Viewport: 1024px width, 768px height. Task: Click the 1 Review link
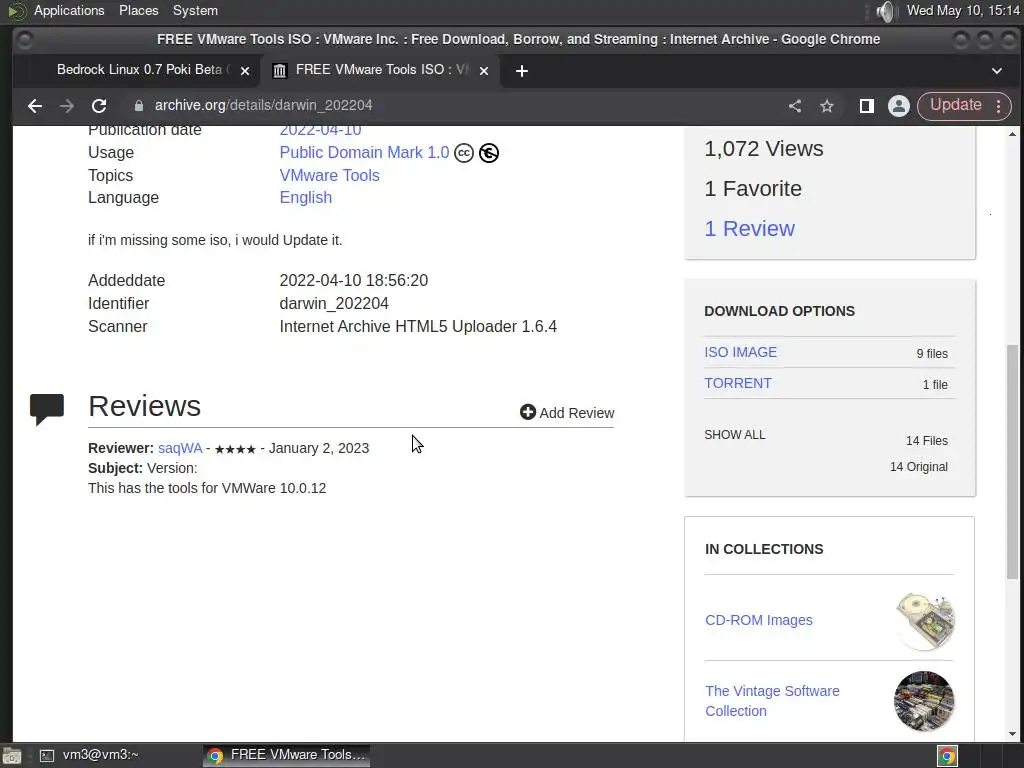point(750,229)
